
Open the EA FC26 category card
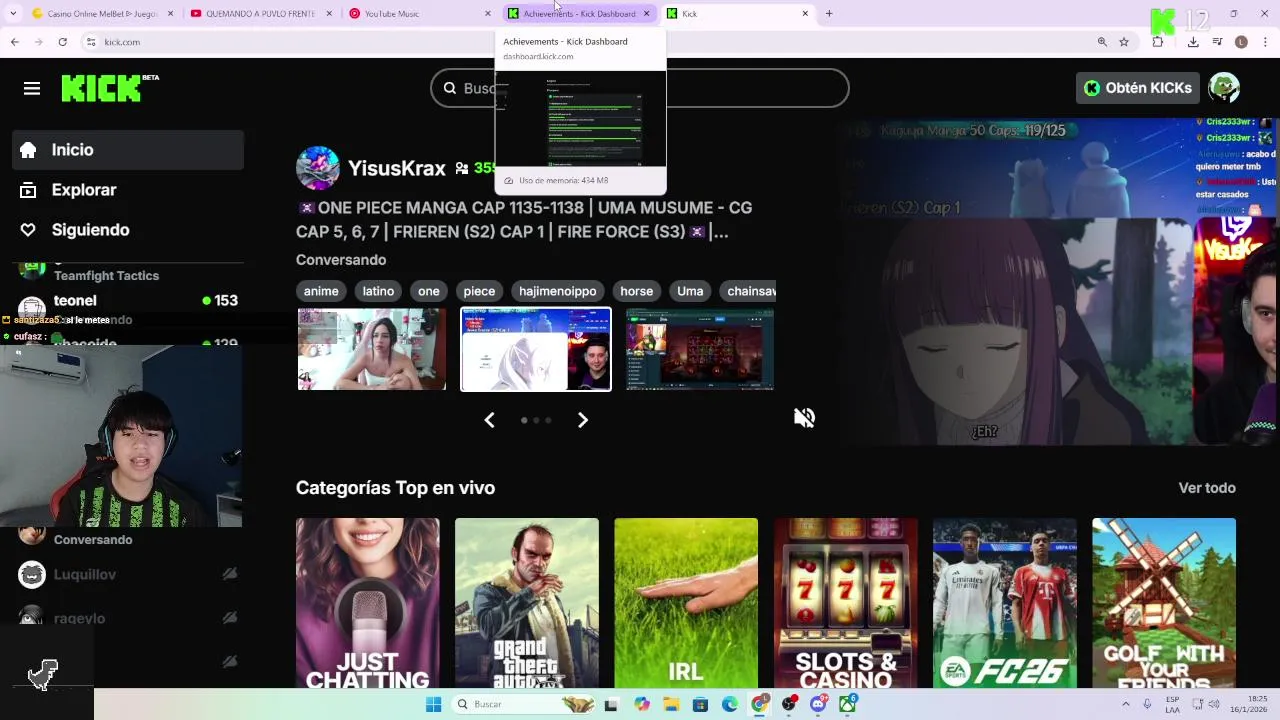pyautogui.click(x=1005, y=603)
